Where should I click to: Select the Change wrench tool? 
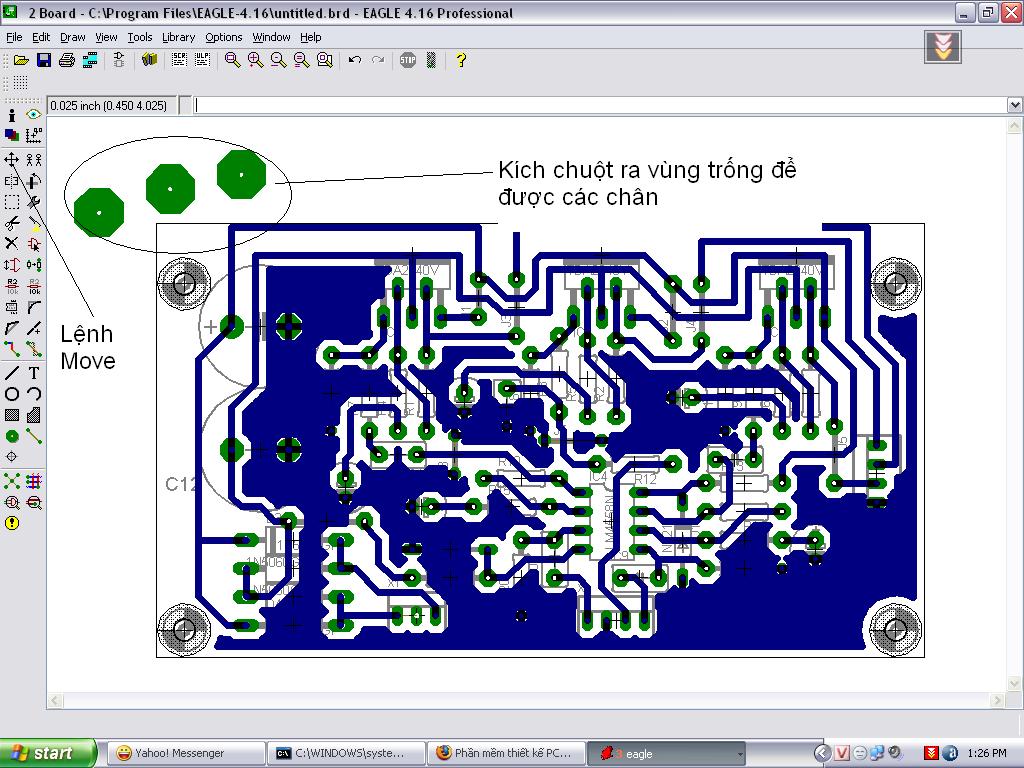pyautogui.click(x=33, y=202)
